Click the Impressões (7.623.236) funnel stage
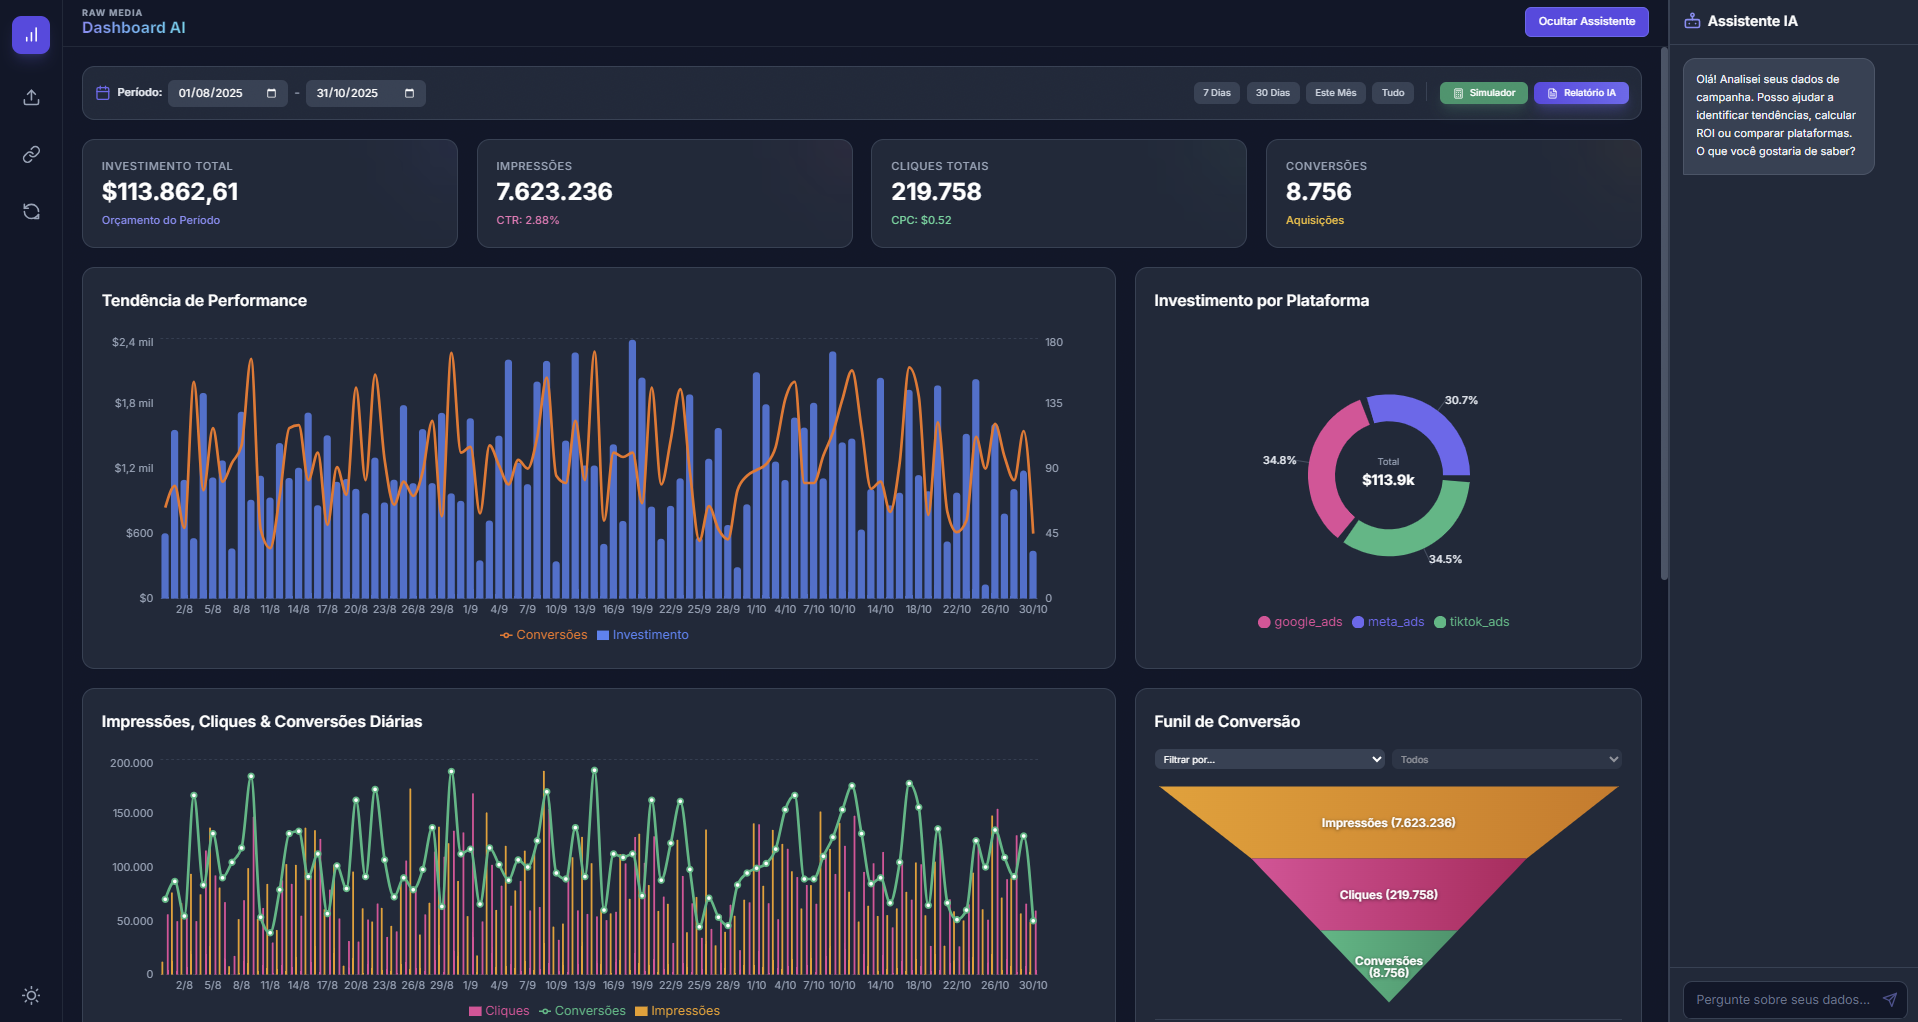Viewport: 1918px width, 1022px height. click(x=1388, y=822)
